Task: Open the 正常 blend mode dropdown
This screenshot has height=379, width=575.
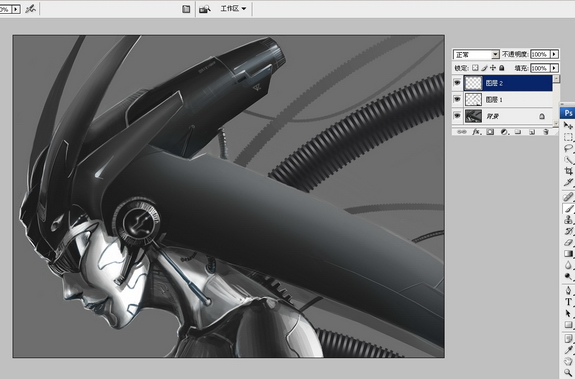Action: 495,55
